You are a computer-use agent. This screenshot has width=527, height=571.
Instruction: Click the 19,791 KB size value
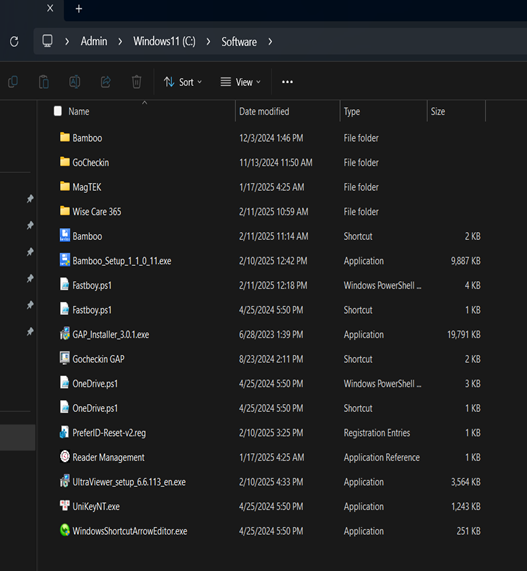tap(464, 334)
